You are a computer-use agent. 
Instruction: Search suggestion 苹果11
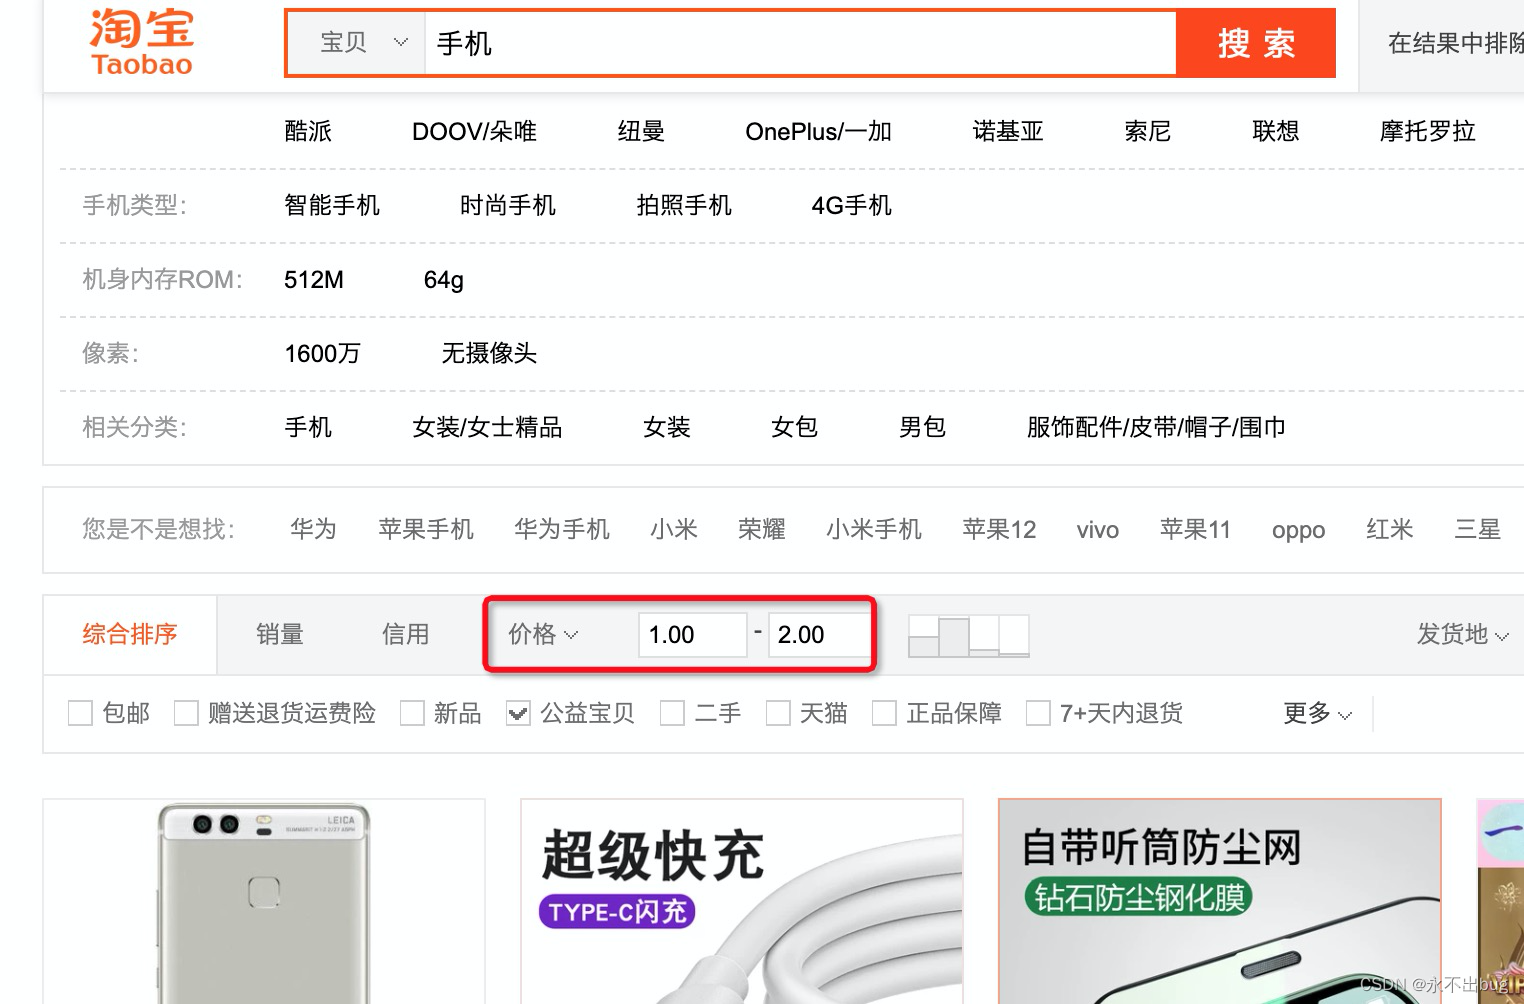(1195, 529)
